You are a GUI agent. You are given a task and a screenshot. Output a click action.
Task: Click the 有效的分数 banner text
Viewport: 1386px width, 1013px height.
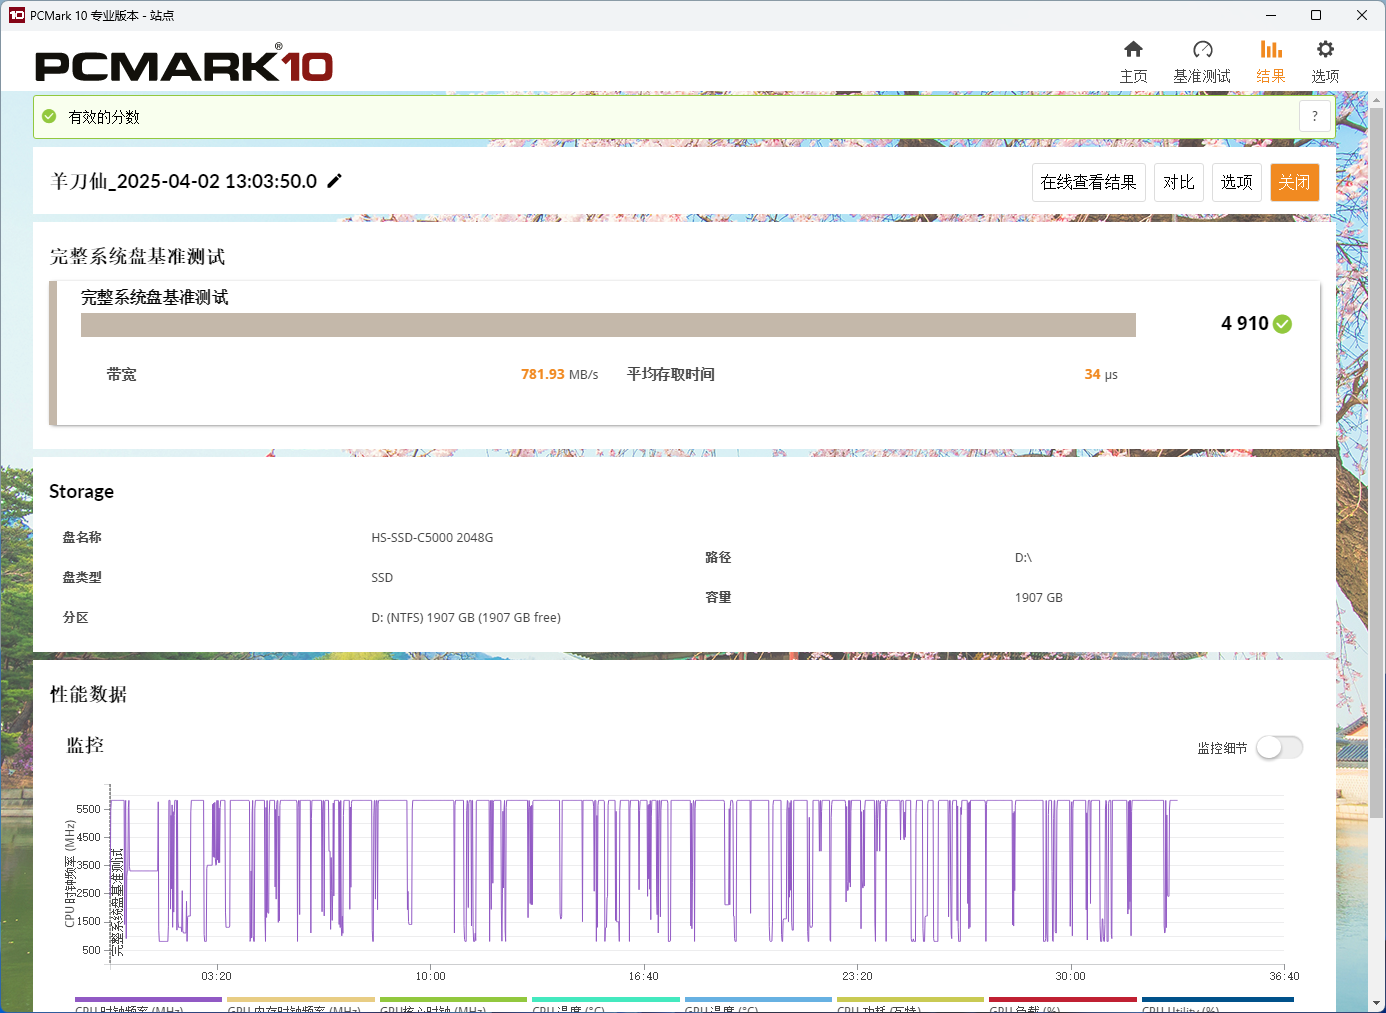coord(104,117)
